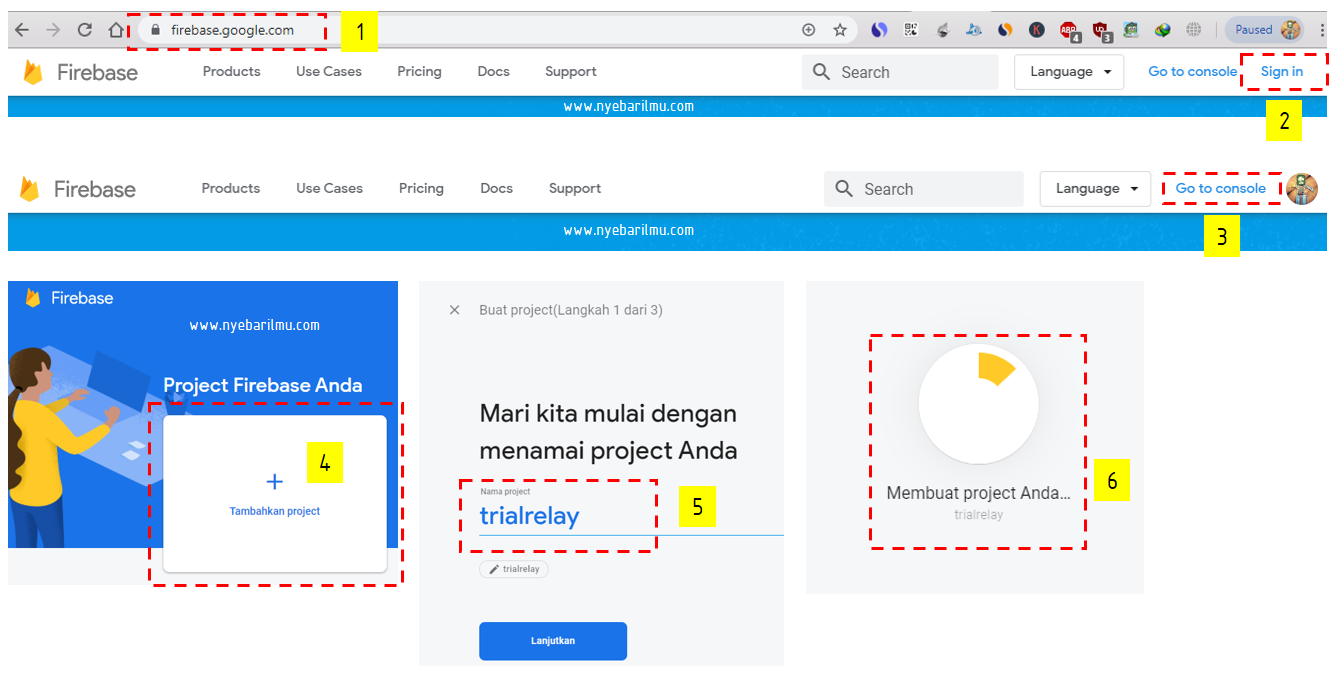Open the QR code extension icon
Screen dimensions: 1344x678
coord(910,30)
